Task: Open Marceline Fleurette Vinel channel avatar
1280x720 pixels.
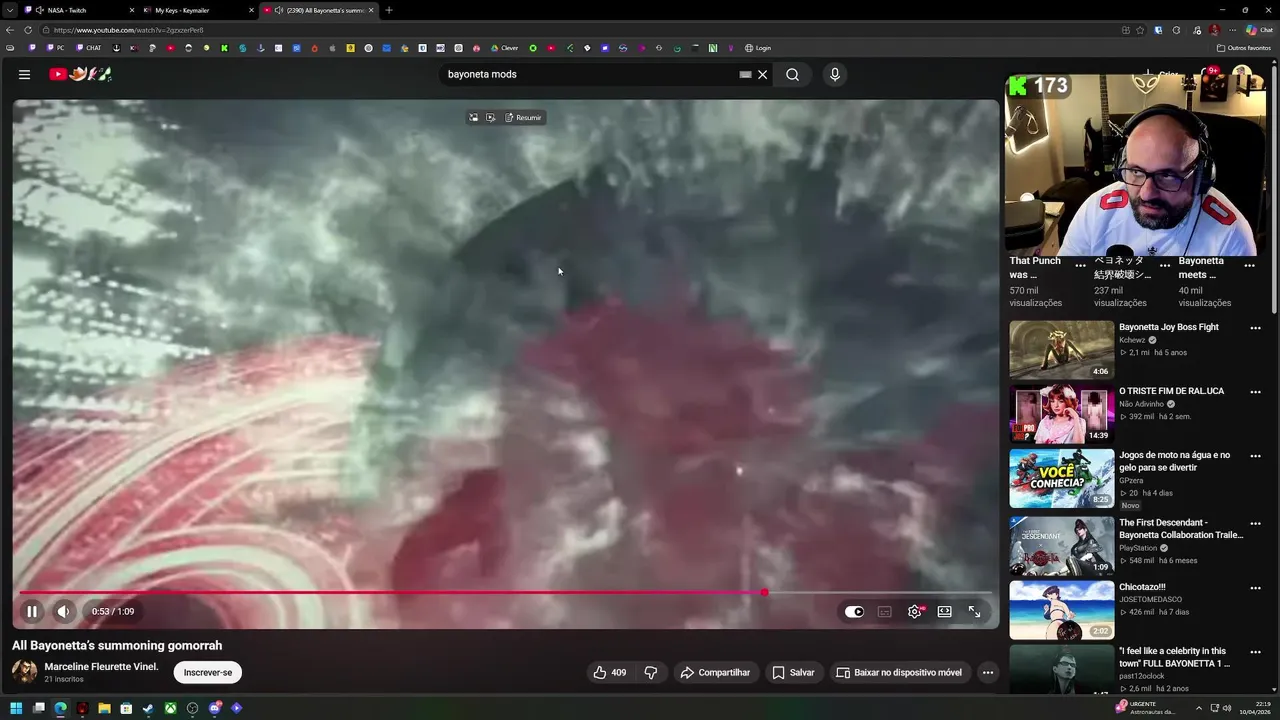Action: click(25, 671)
